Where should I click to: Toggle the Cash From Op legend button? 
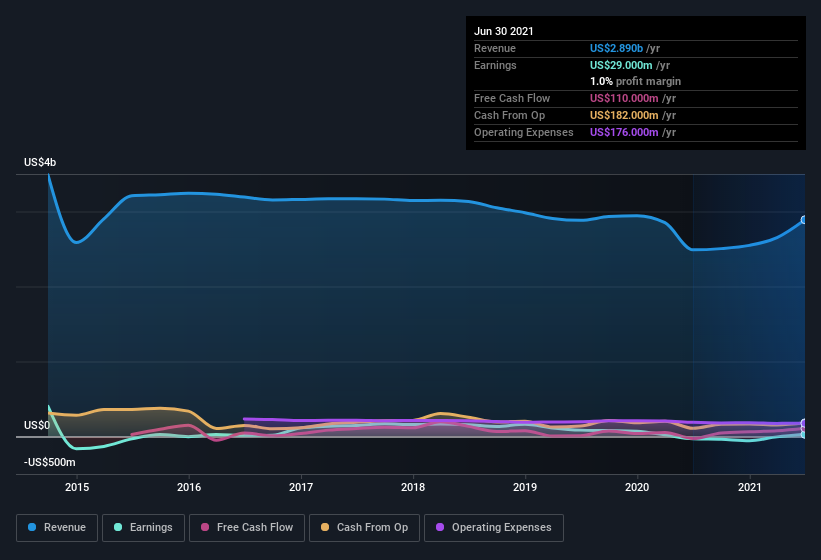tap(364, 528)
